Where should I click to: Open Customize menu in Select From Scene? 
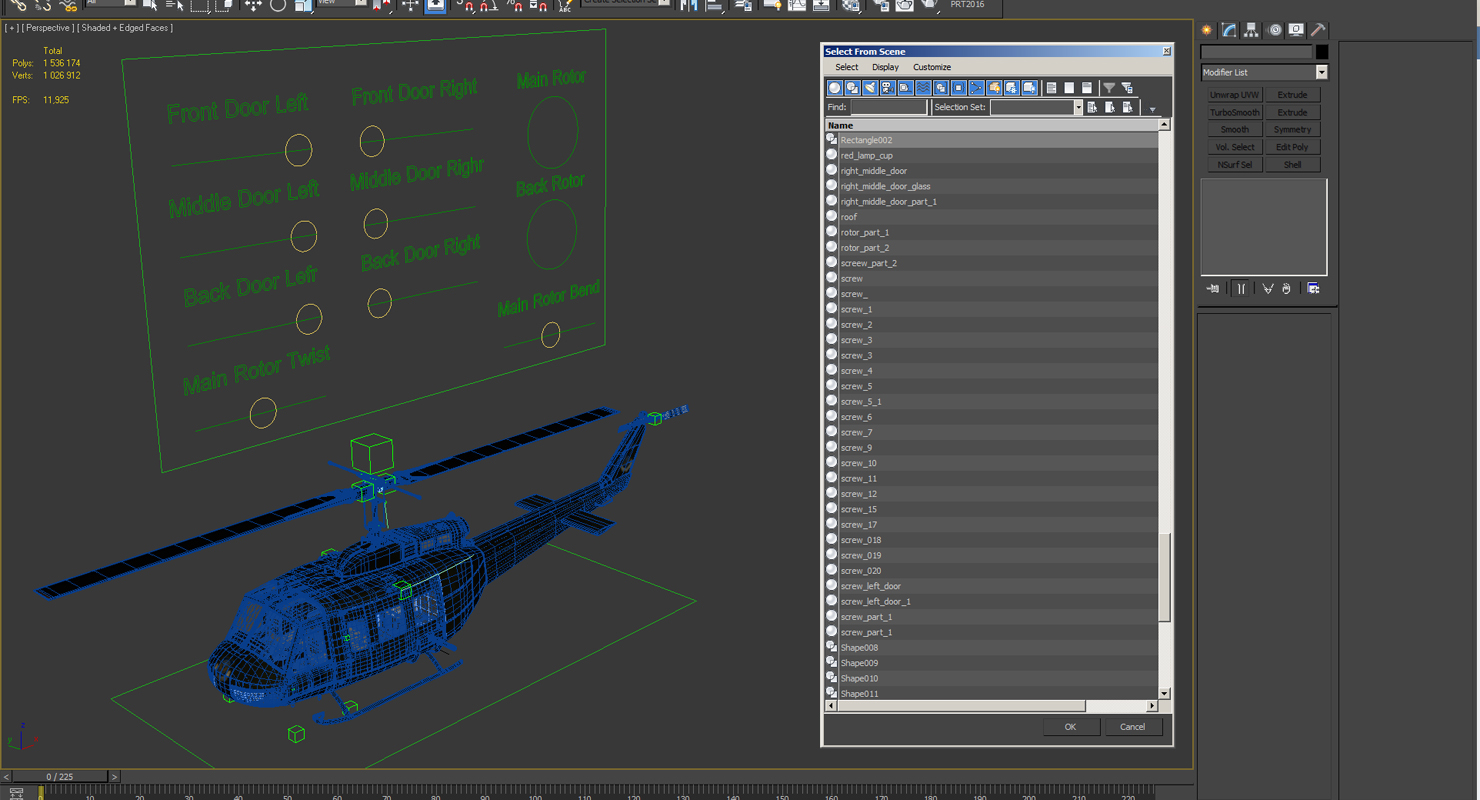pyautogui.click(x=932, y=67)
